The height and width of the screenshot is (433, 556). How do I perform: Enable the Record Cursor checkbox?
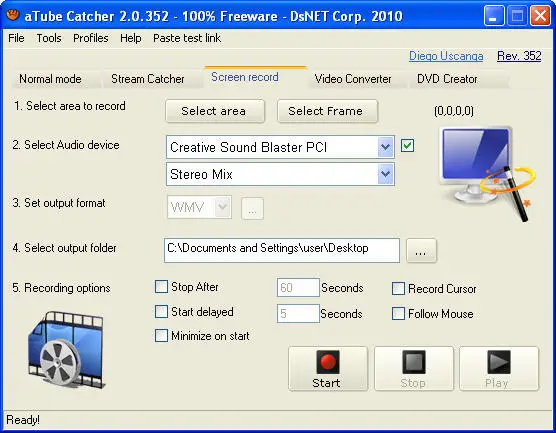coord(398,288)
